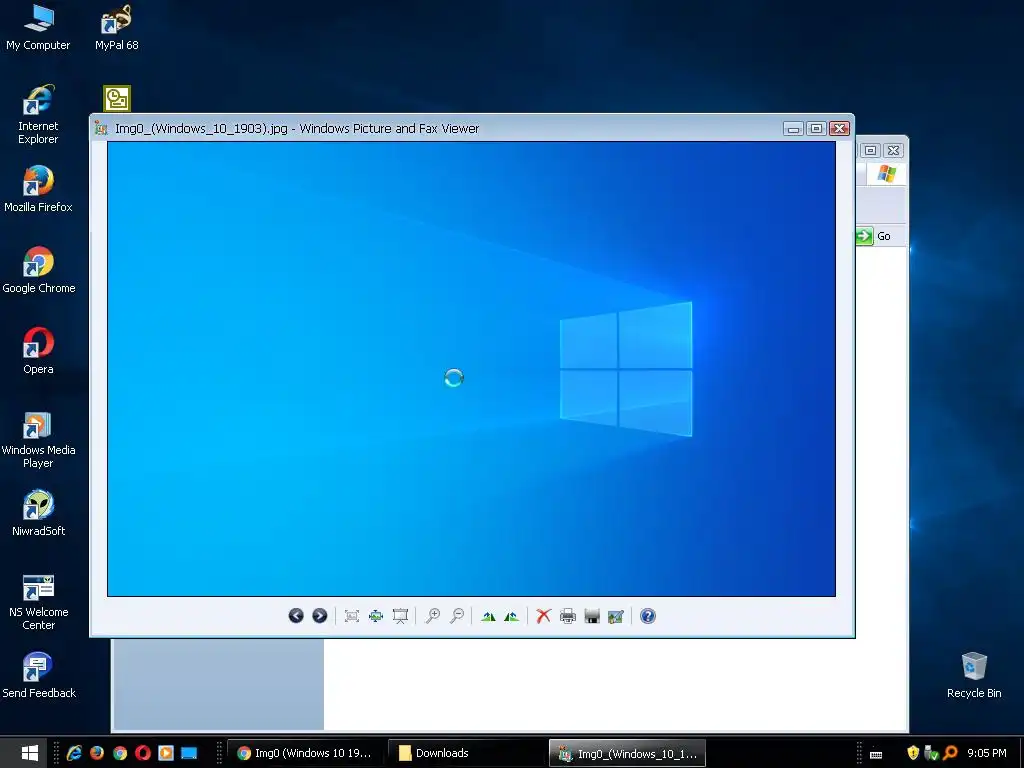Open Picture and Fax Viewer help
The image size is (1024, 768).
click(648, 616)
